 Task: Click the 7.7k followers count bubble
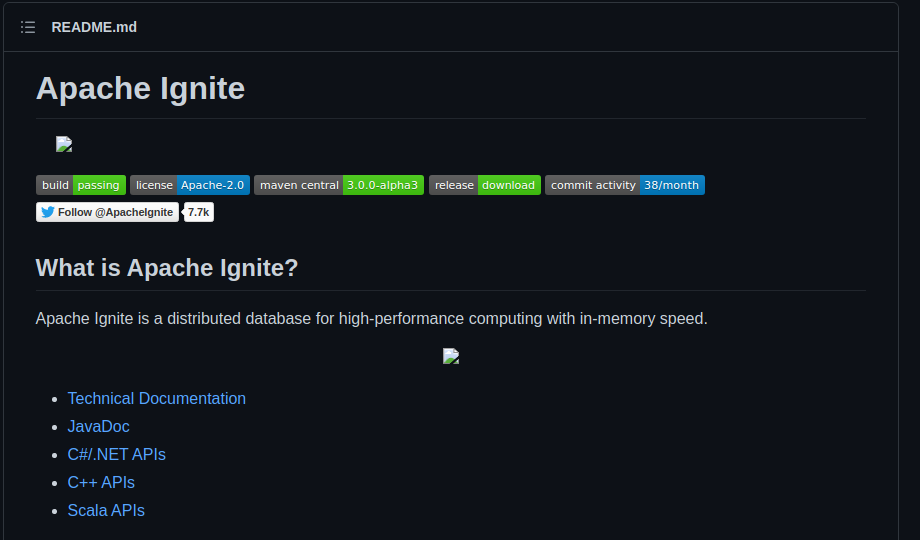click(x=199, y=212)
